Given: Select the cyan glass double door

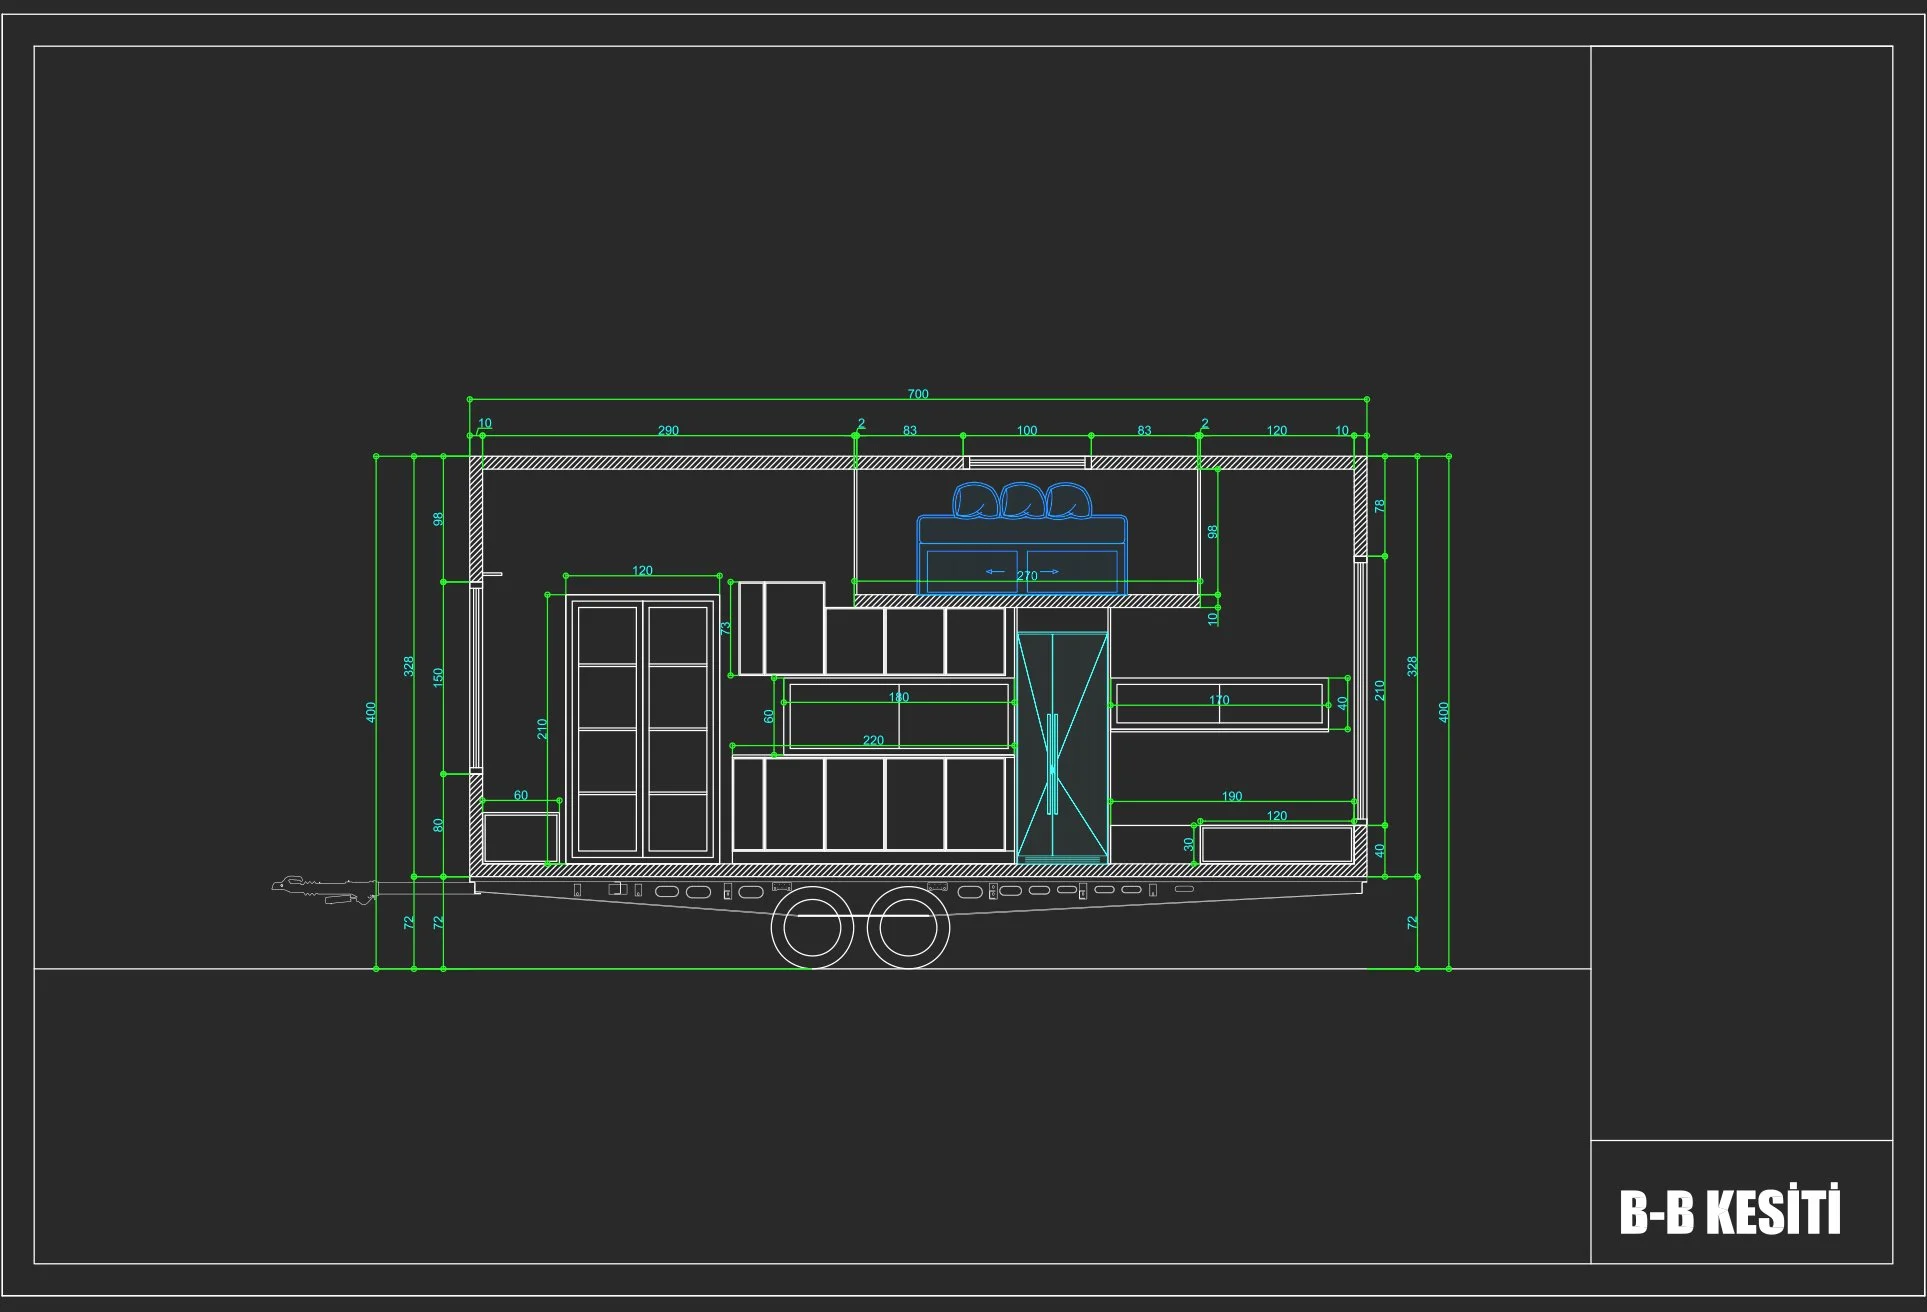Looking at the screenshot, I should 1062,746.
